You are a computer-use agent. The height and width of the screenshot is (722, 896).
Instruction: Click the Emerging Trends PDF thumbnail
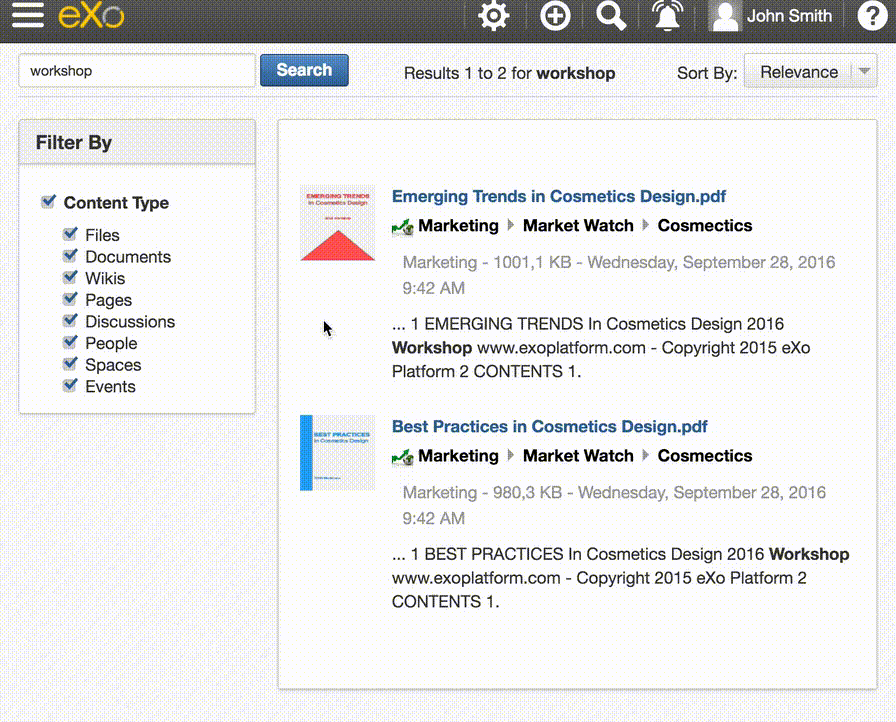coord(337,223)
